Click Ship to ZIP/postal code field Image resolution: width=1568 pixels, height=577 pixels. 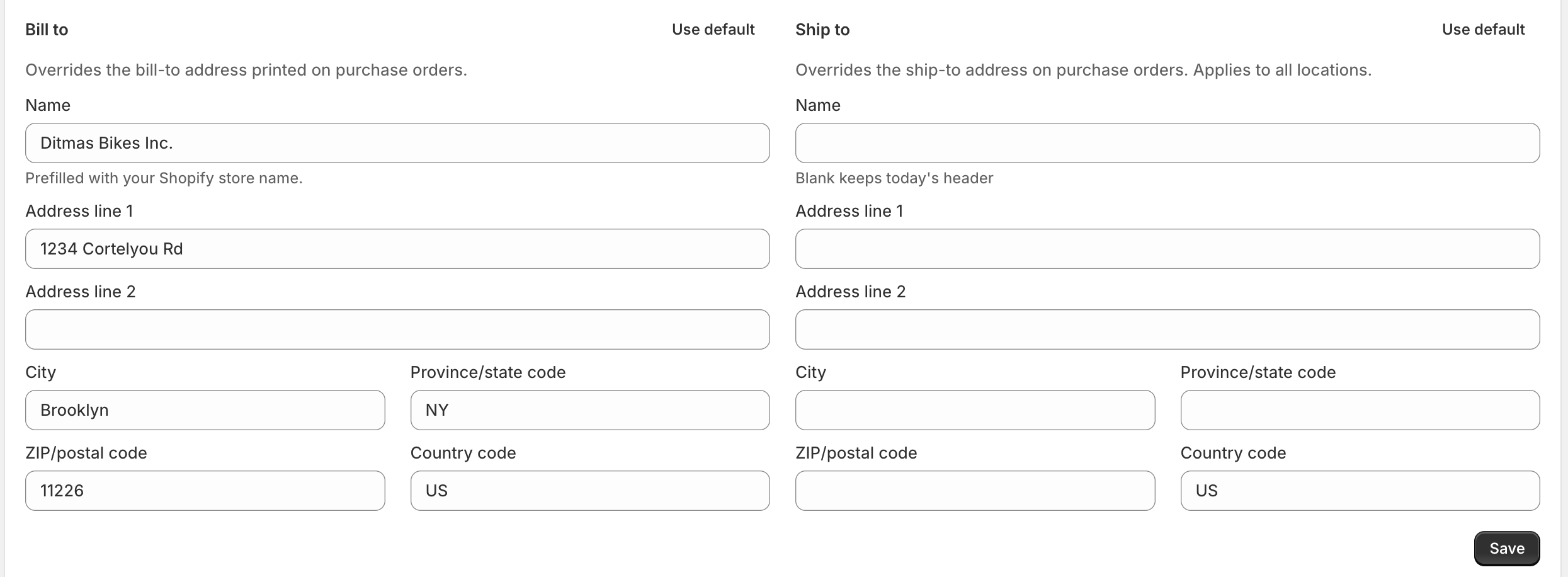(975, 490)
